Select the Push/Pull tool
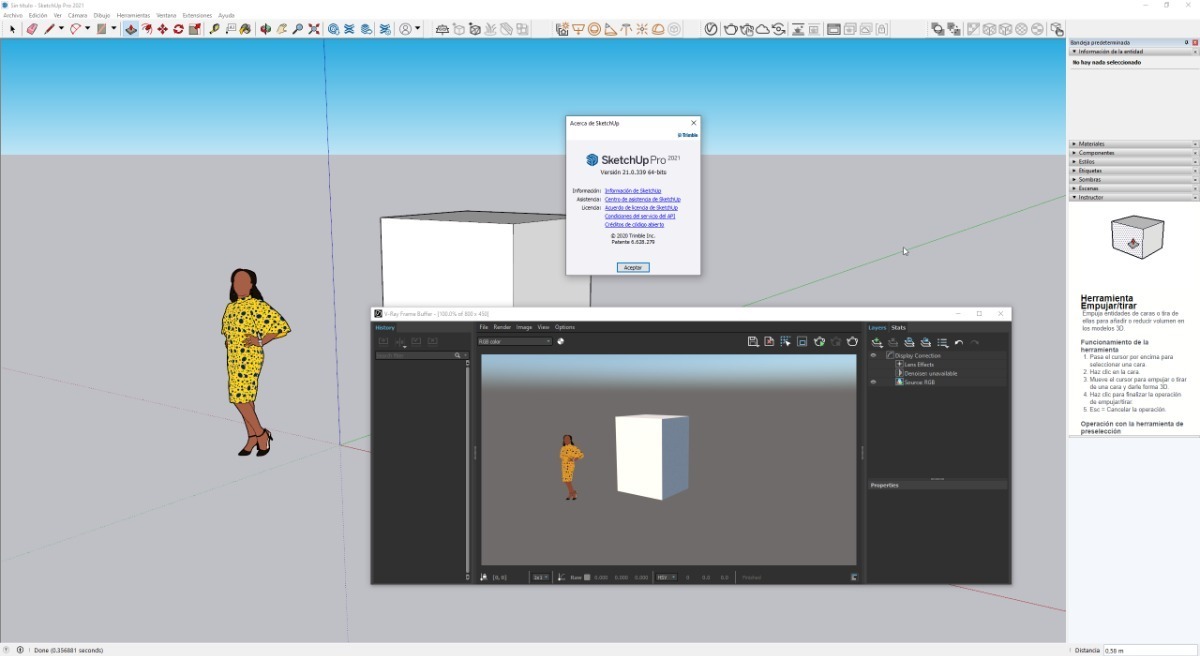Image resolution: width=1200 pixels, height=656 pixels. click(131, 29)
